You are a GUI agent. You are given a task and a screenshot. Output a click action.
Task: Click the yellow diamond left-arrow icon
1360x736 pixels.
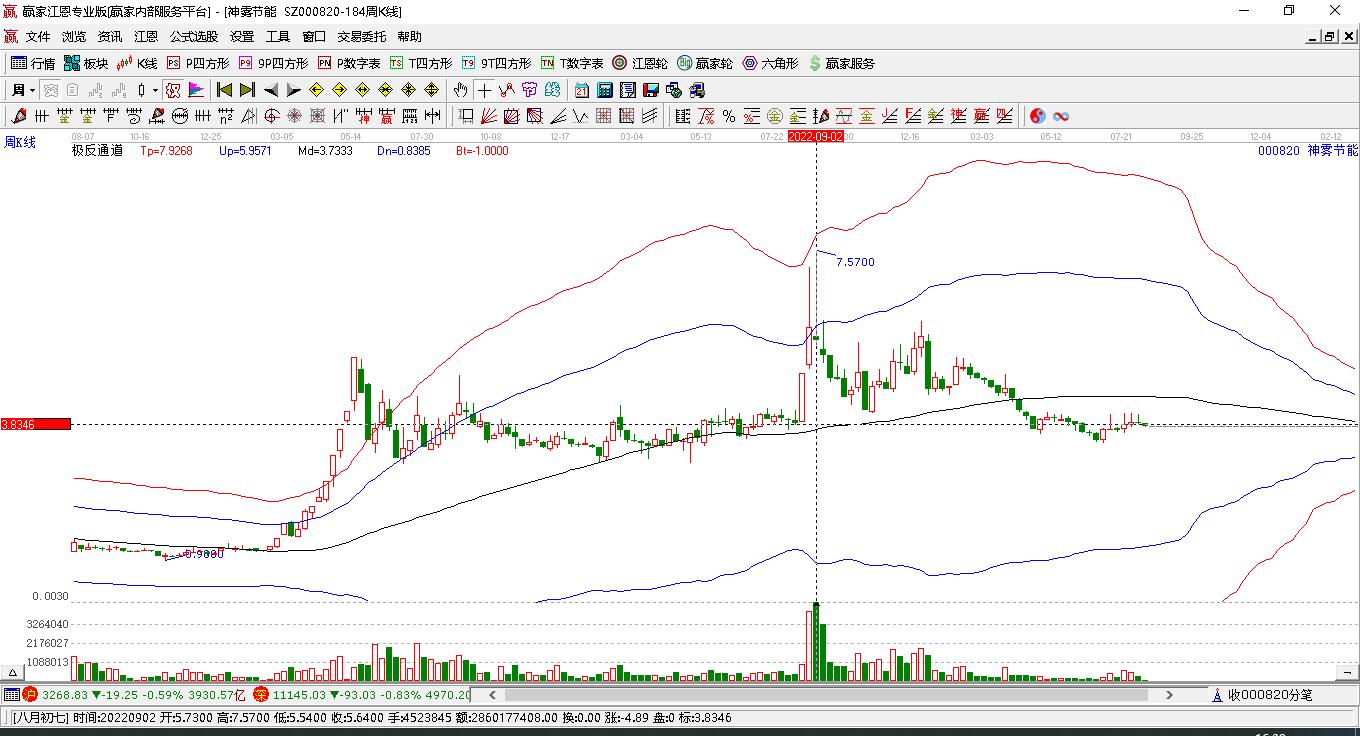click(317, 90)
